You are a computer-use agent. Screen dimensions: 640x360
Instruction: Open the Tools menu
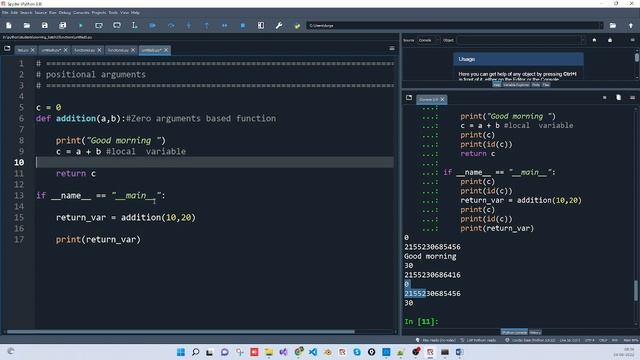tap(113, 13)
